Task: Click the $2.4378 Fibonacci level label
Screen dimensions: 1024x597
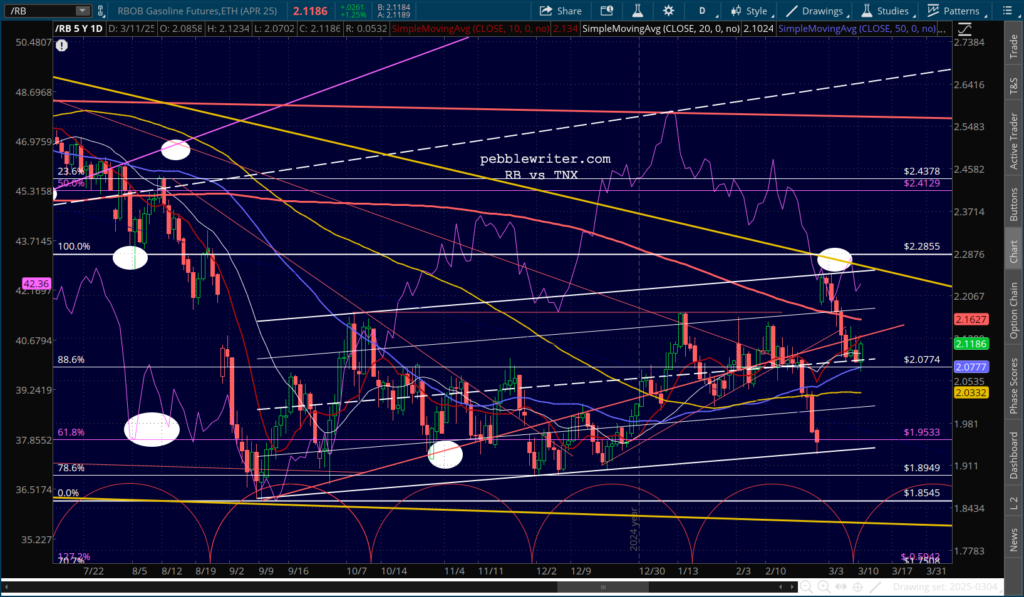Action: click(921, 171)
